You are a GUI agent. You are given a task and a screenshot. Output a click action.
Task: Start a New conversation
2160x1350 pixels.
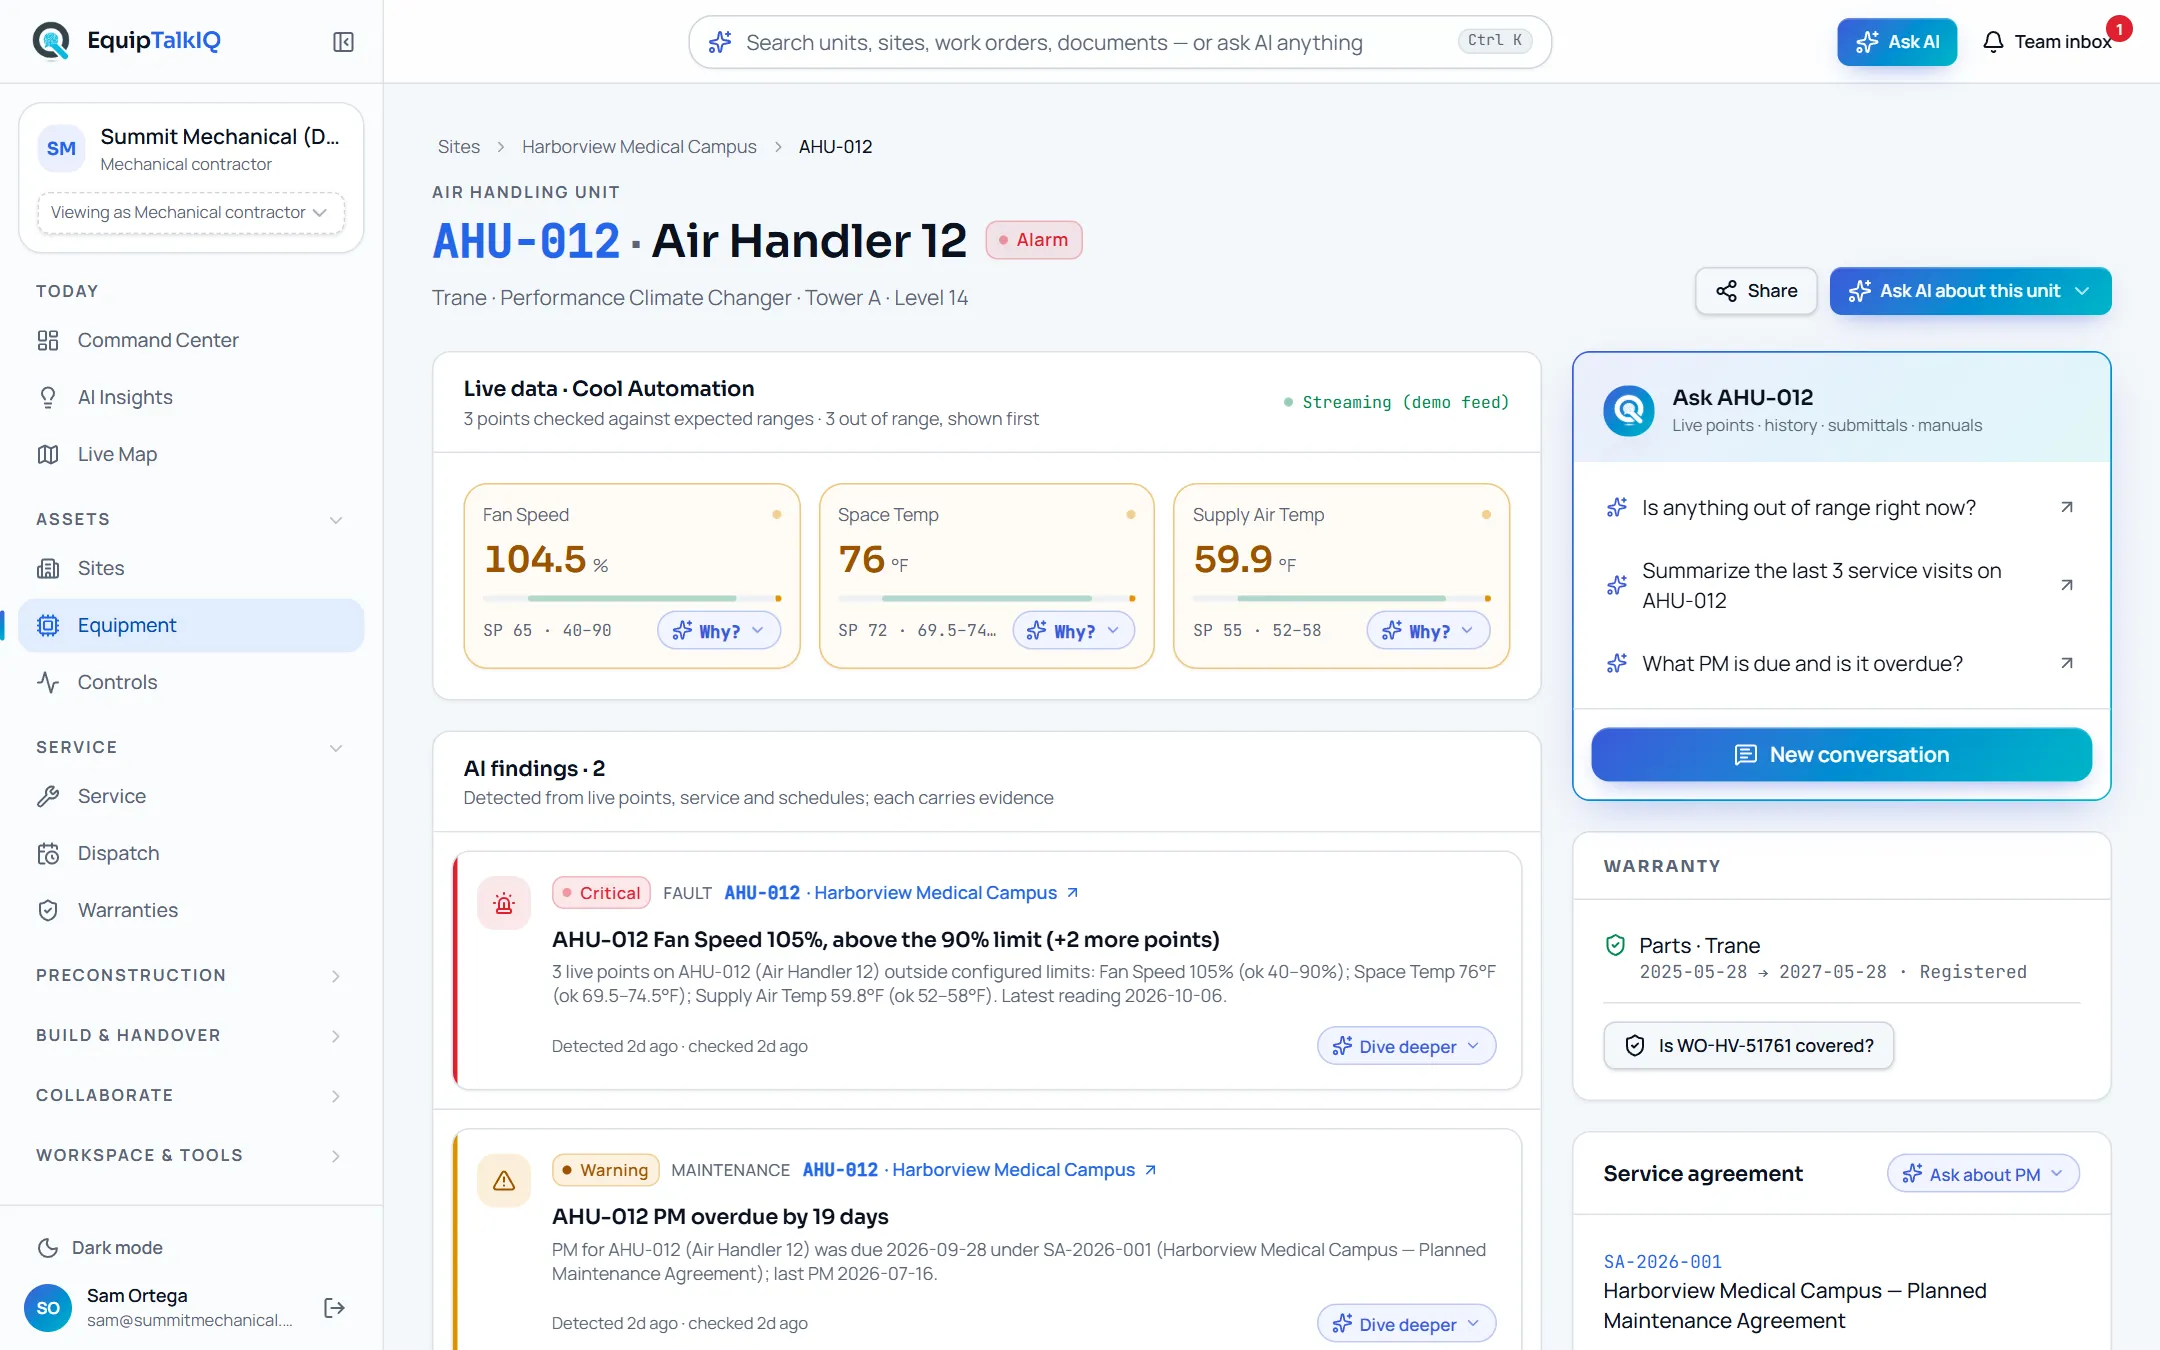point(1841,754)
